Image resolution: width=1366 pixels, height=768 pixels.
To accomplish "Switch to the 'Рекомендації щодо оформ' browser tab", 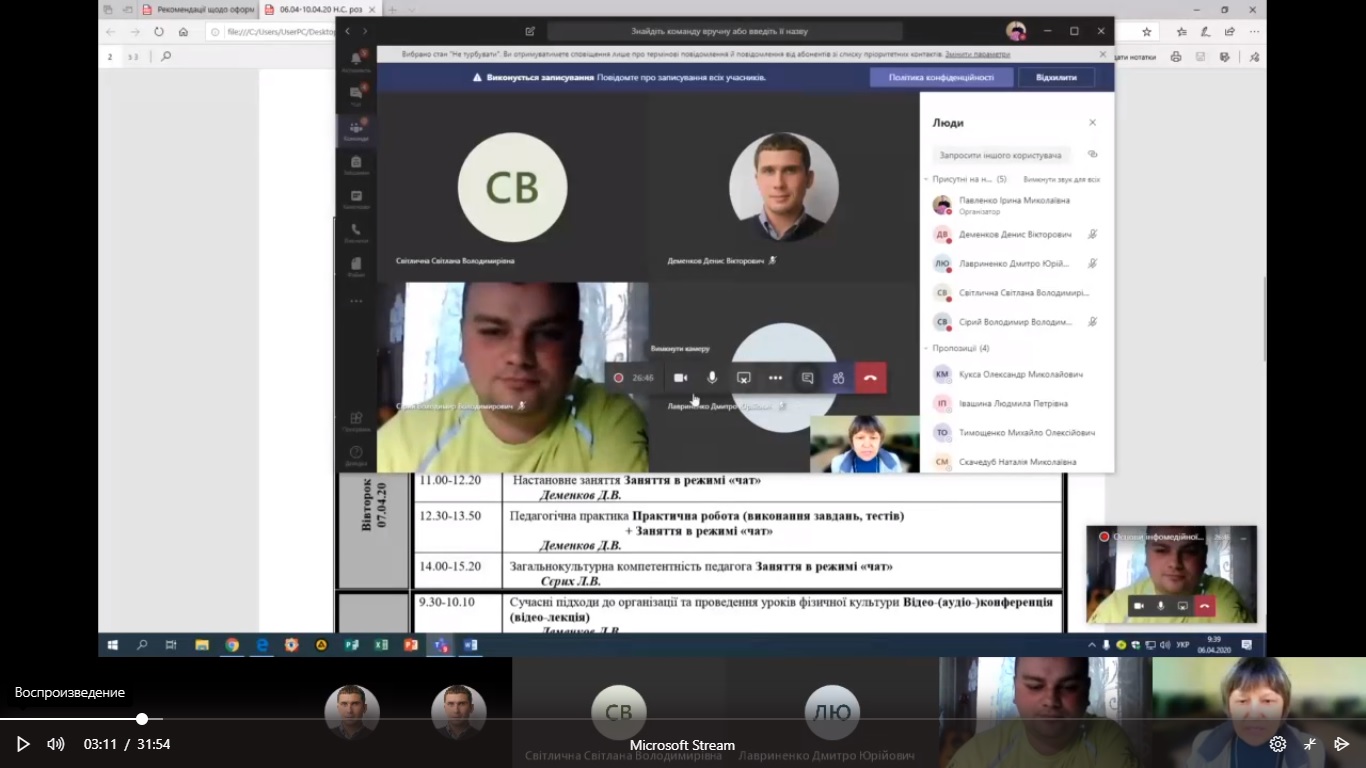I will coord(197,10).
